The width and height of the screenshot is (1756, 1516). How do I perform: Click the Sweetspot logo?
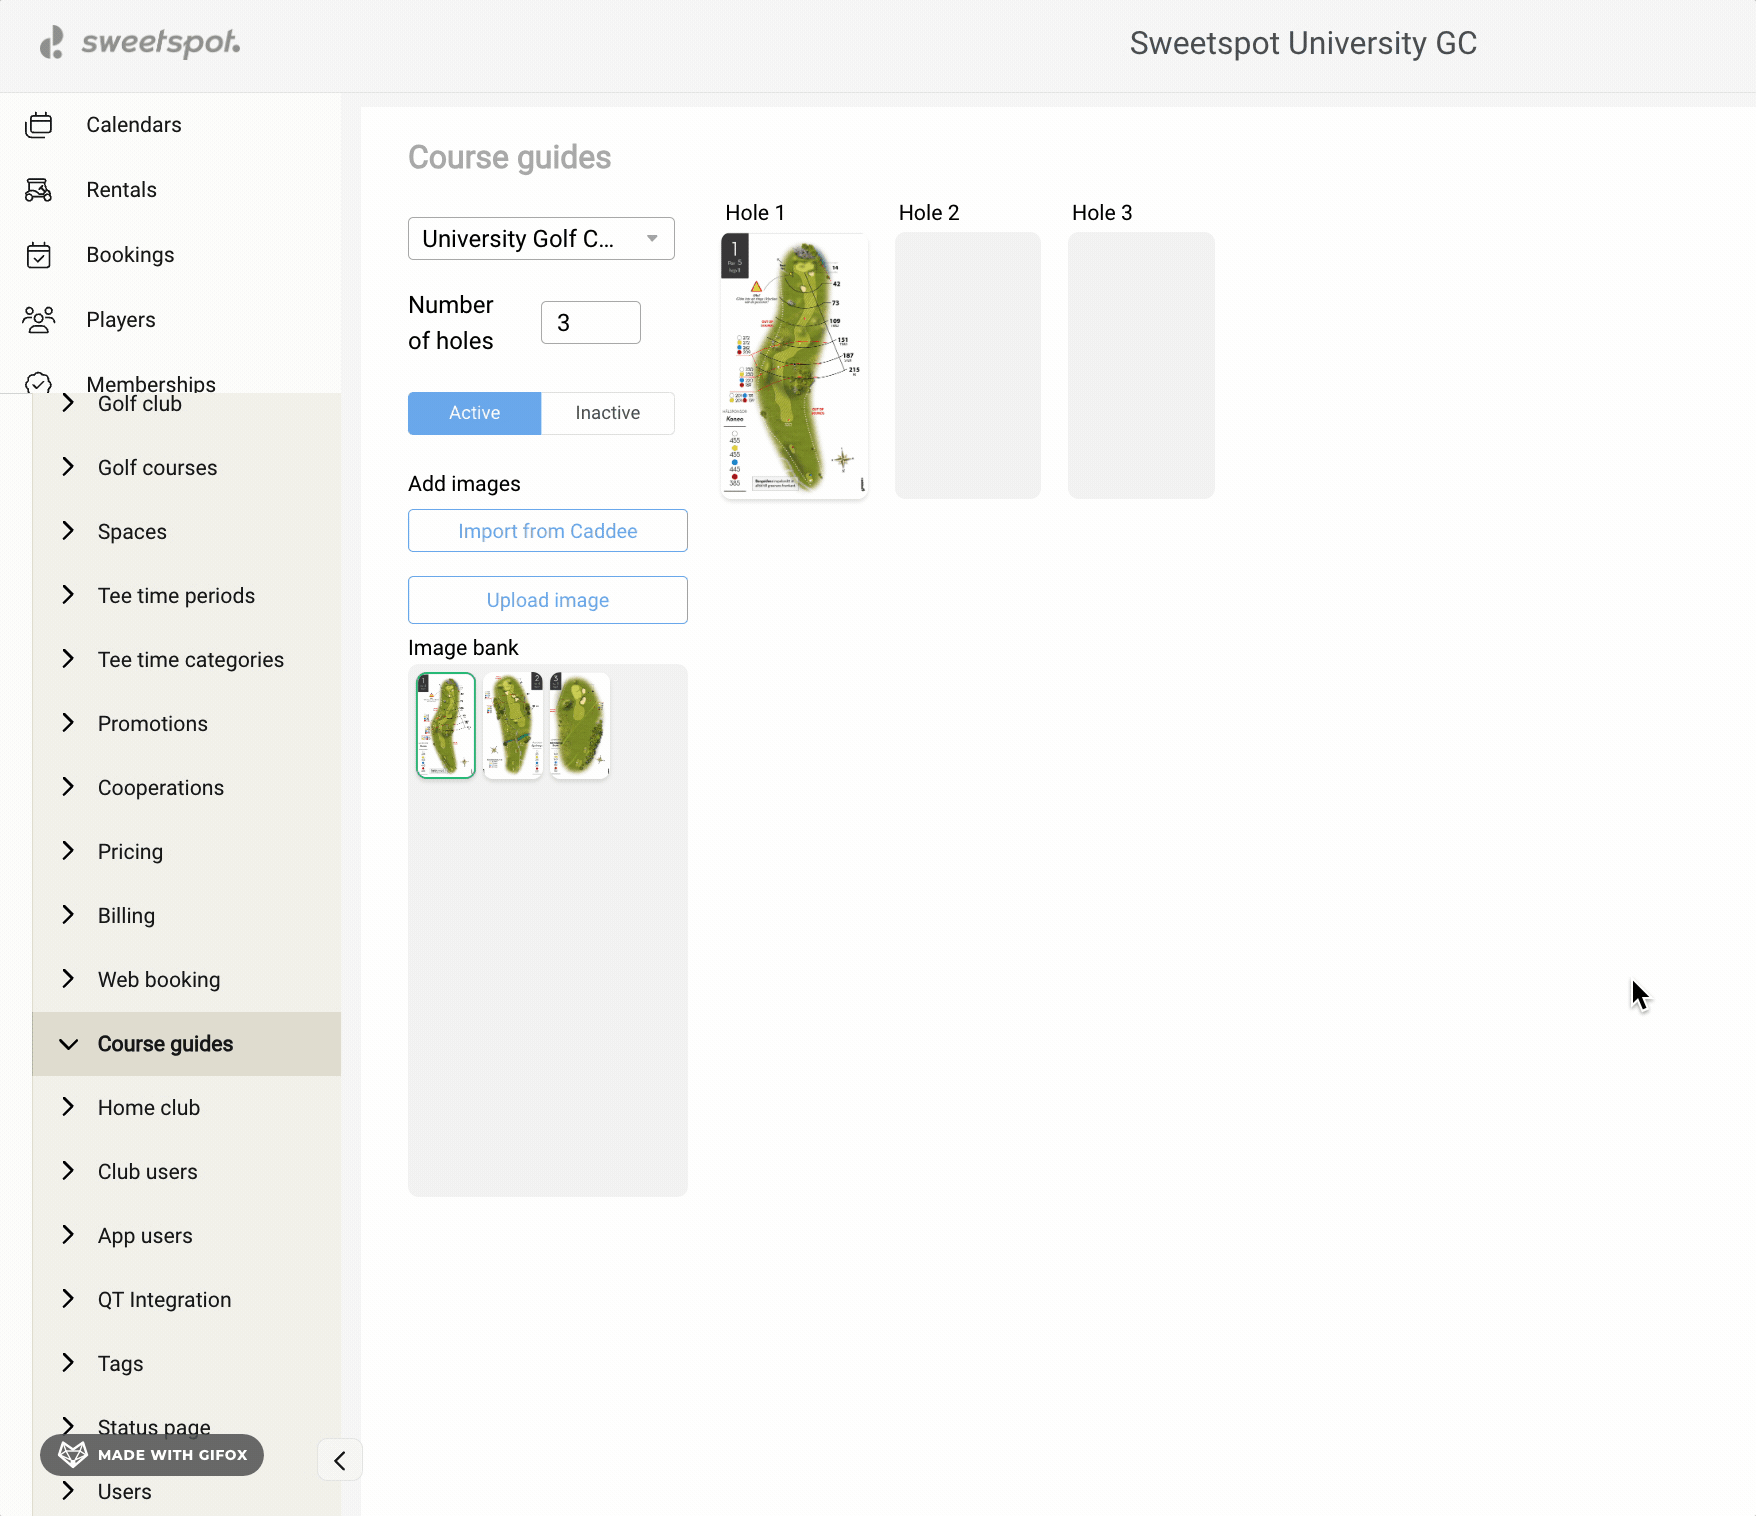click(x=140, y=43)
